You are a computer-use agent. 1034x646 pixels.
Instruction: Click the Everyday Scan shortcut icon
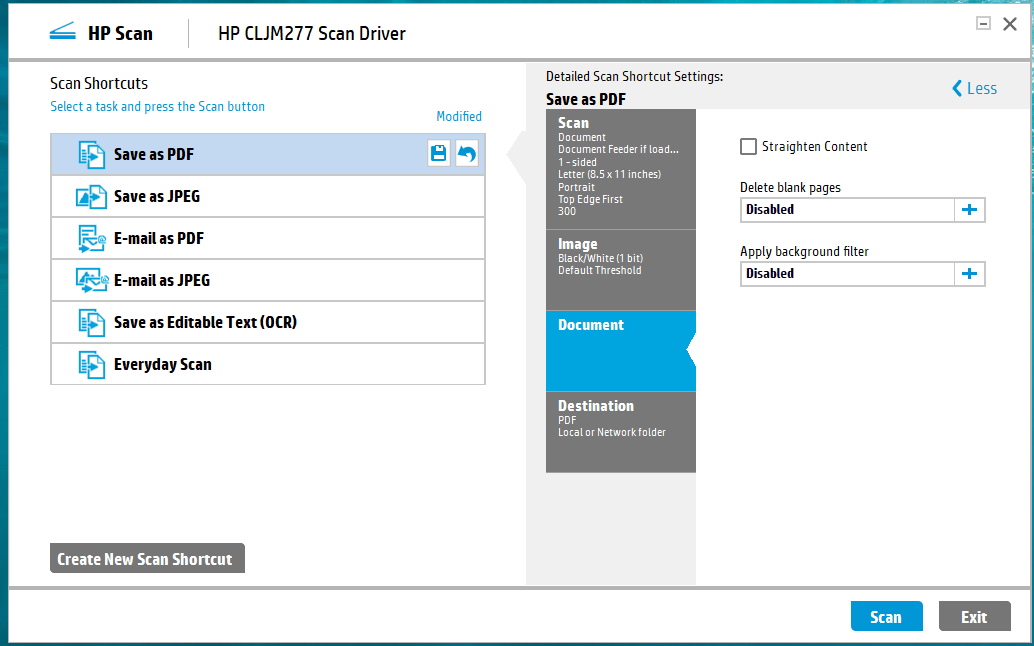click(91, 365)
